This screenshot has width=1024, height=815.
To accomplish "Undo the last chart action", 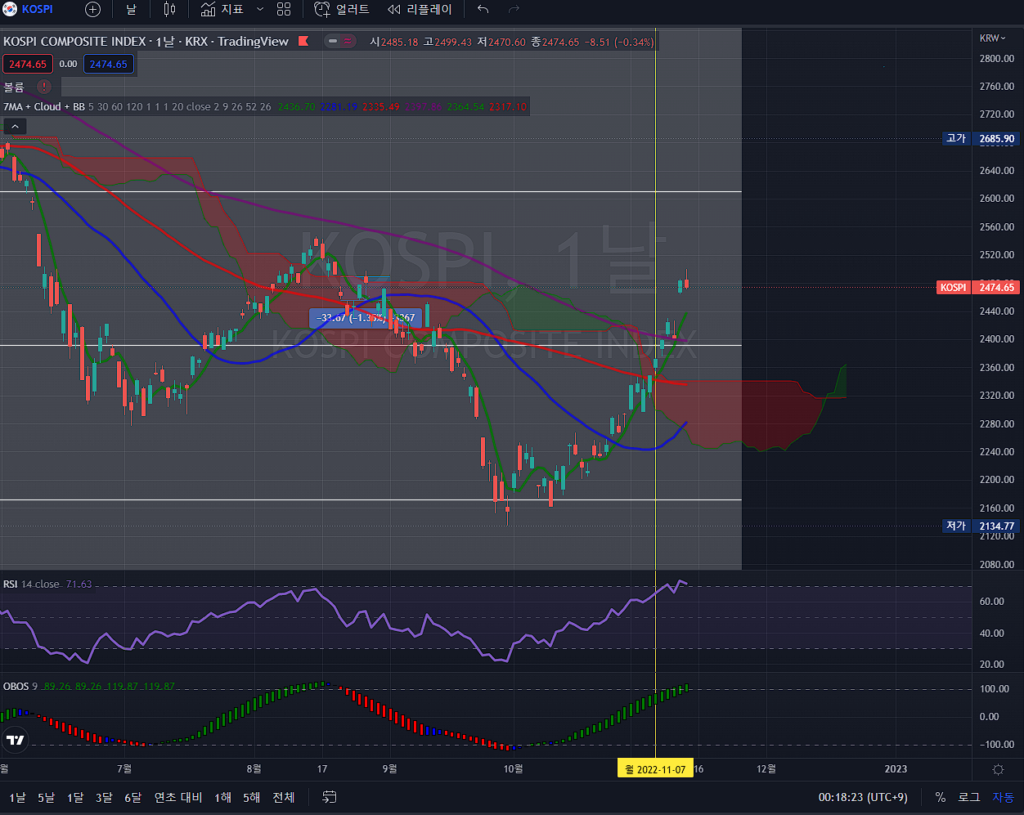I will [483, 9].
